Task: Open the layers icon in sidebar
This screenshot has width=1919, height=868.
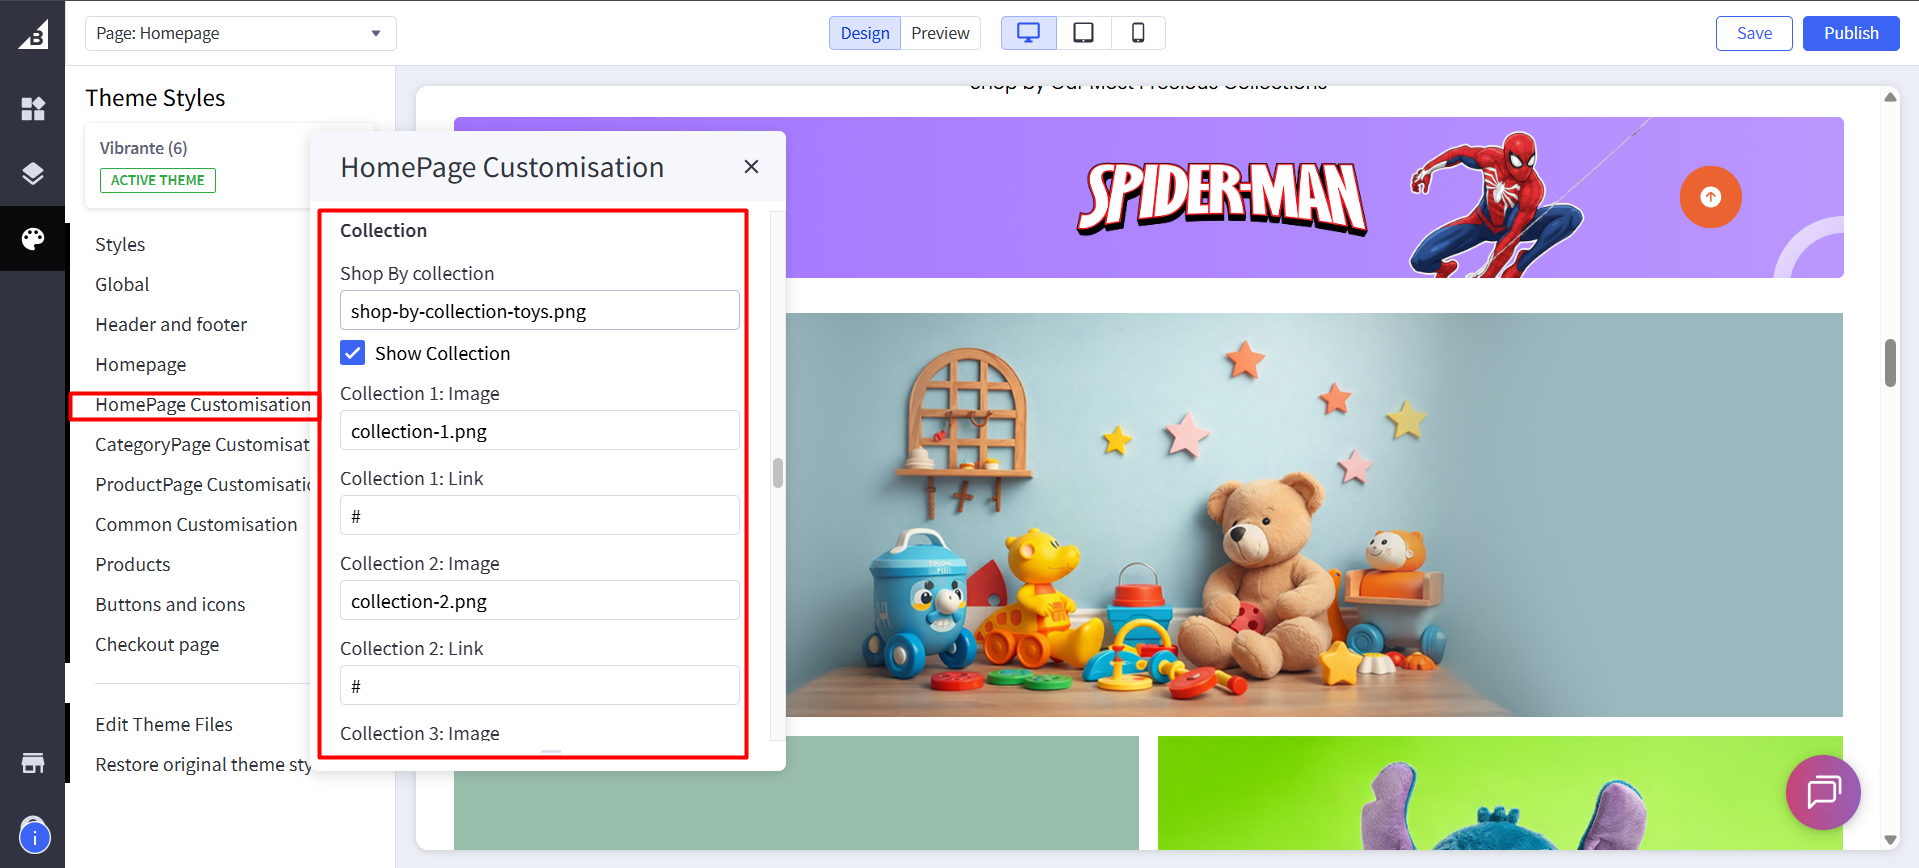Action: pyautogui.click(x=33, y=174)
